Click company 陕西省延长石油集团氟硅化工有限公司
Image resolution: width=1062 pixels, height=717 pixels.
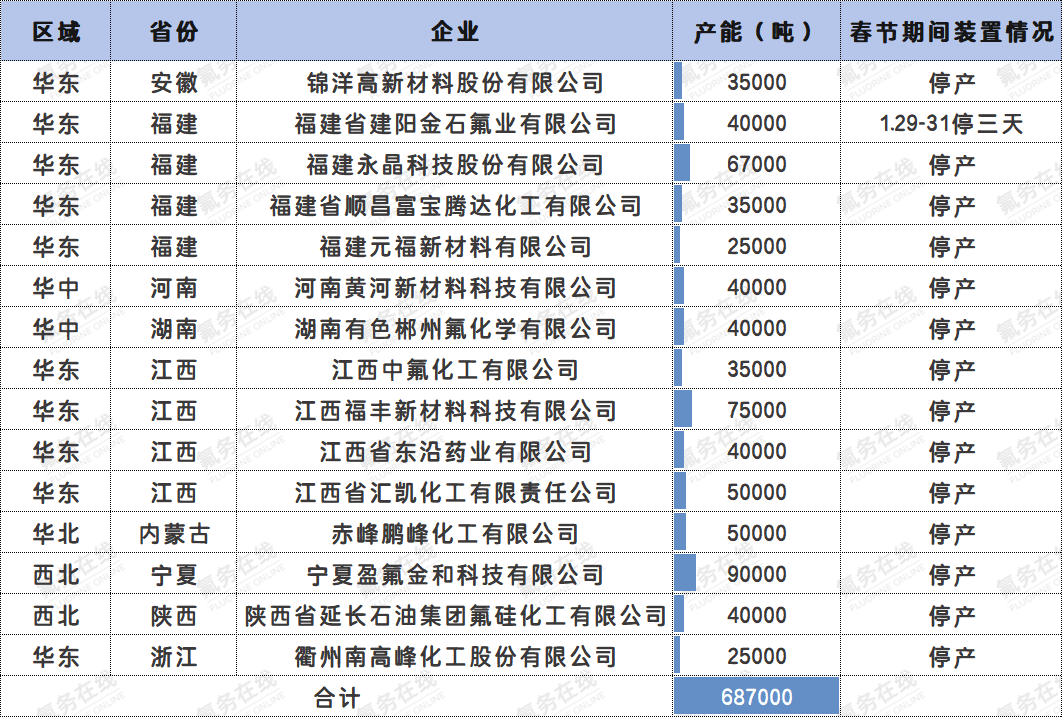pyautogui.click(x=454, y=616)
